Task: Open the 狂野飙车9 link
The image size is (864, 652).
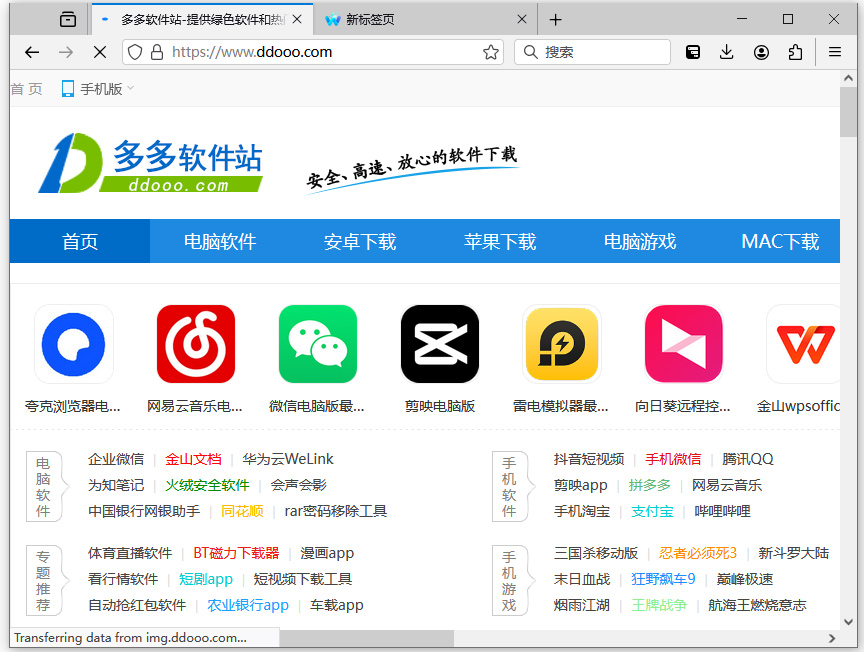Action: pyautogui.click(x=663, y=579)
